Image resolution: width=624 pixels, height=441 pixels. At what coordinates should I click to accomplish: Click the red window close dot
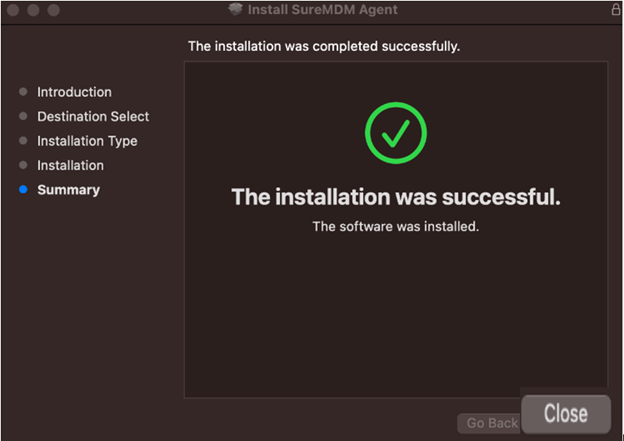(x=13, y=10)
